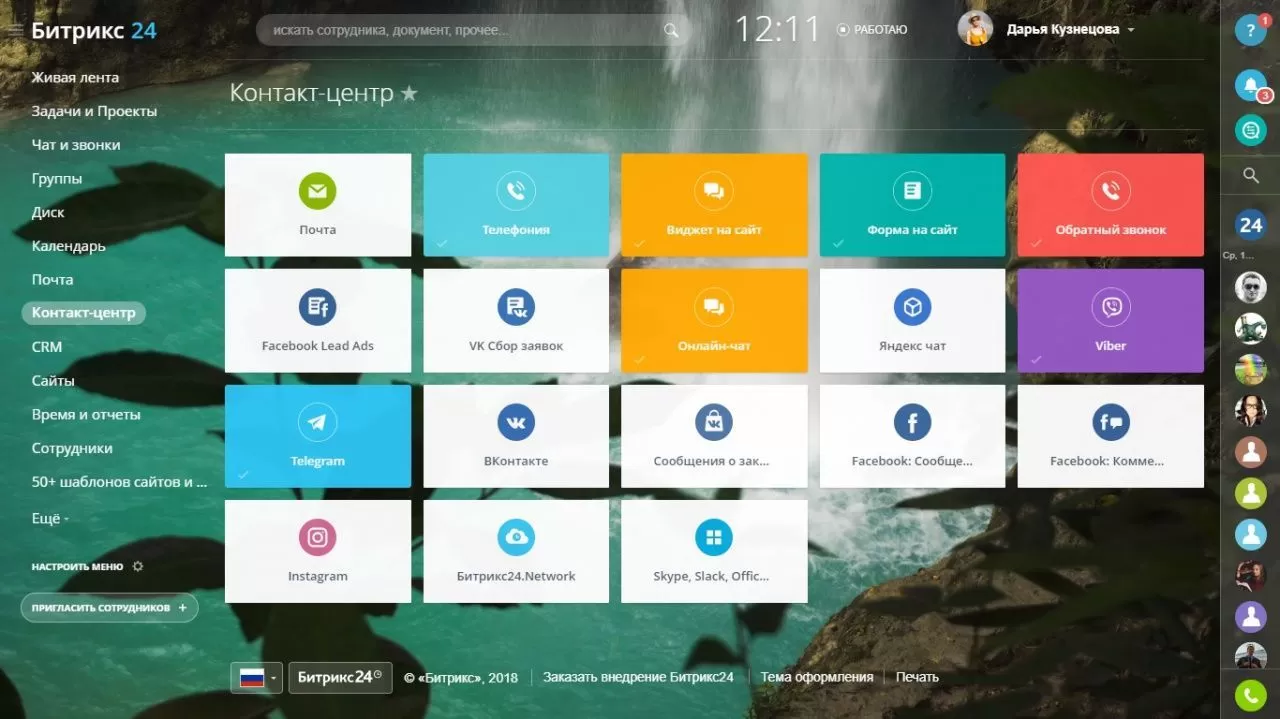Open the Яндекс чат tile icon
Image resolution: width=1280 pixels, height=719 pixels.
(912, 308)
